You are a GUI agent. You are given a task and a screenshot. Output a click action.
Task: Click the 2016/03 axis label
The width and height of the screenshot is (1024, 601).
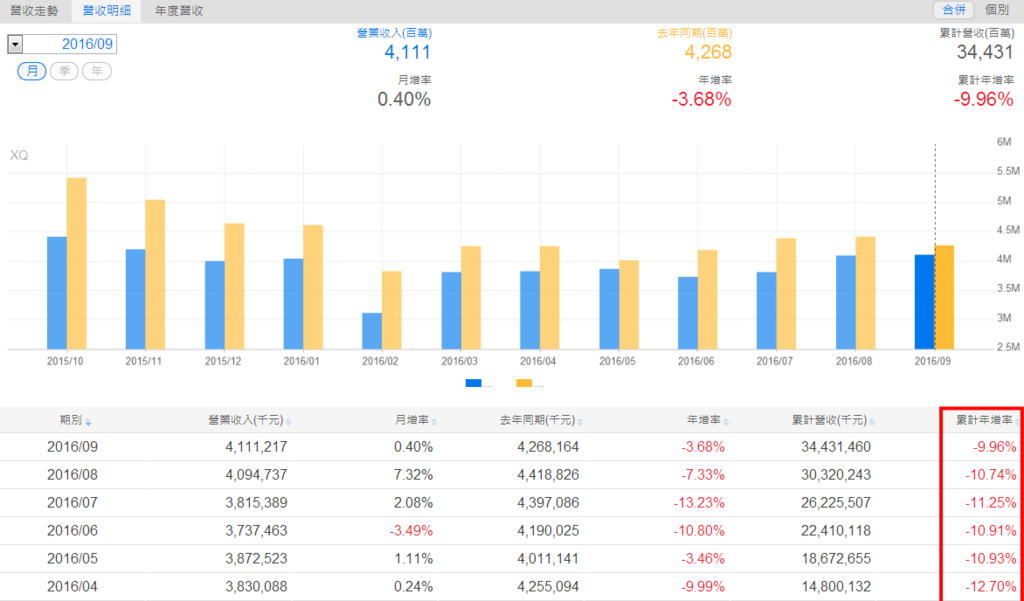tap(459, 361)
